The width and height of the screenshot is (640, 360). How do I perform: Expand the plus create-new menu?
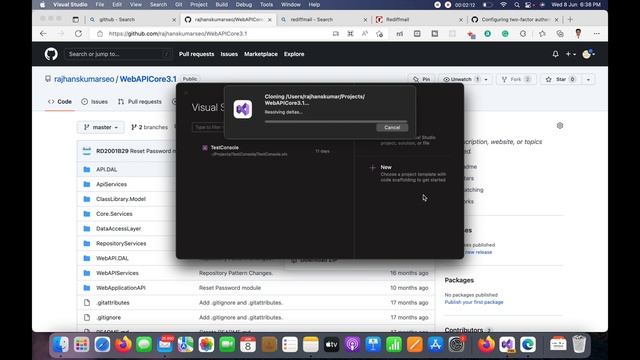click(570, 54)
